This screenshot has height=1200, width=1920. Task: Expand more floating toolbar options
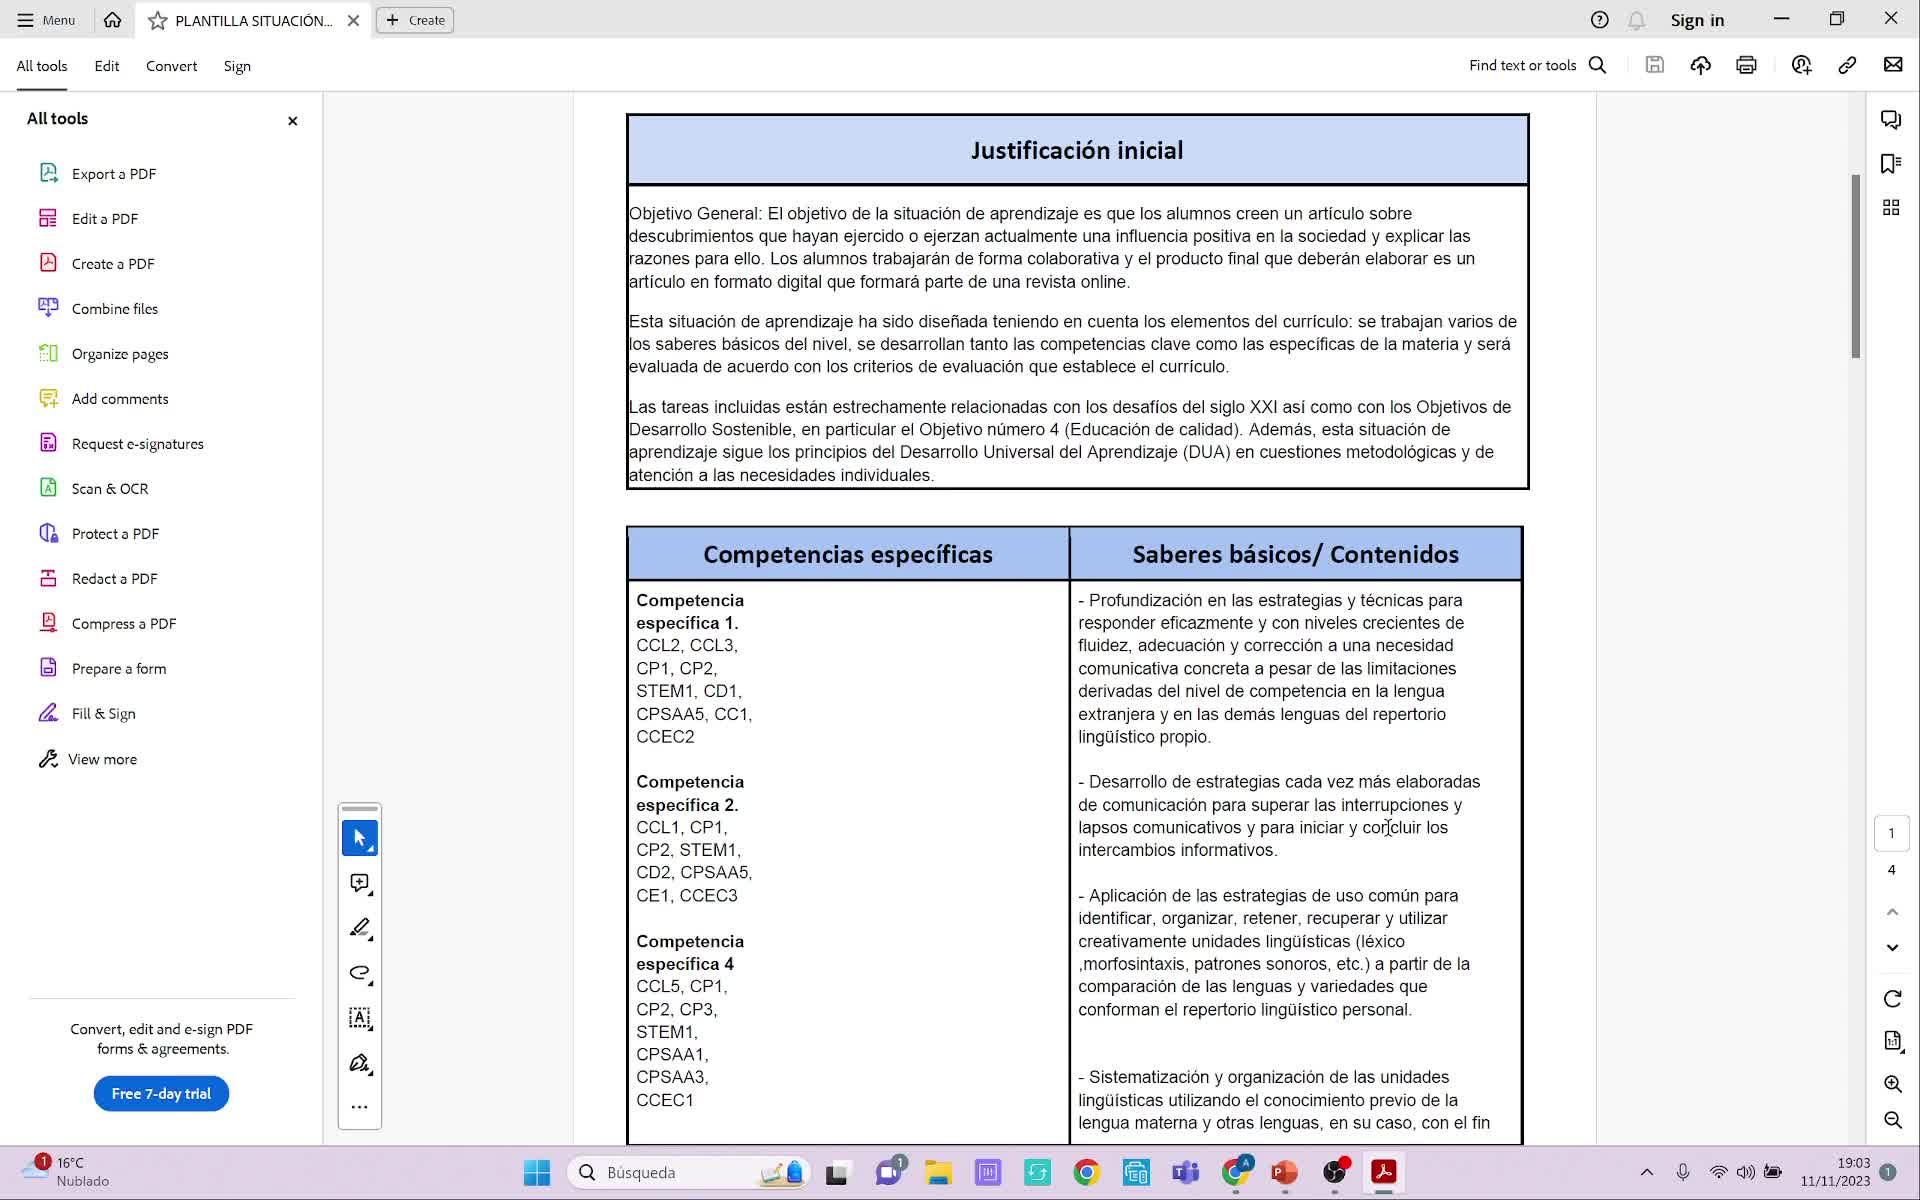(360, 1107)
